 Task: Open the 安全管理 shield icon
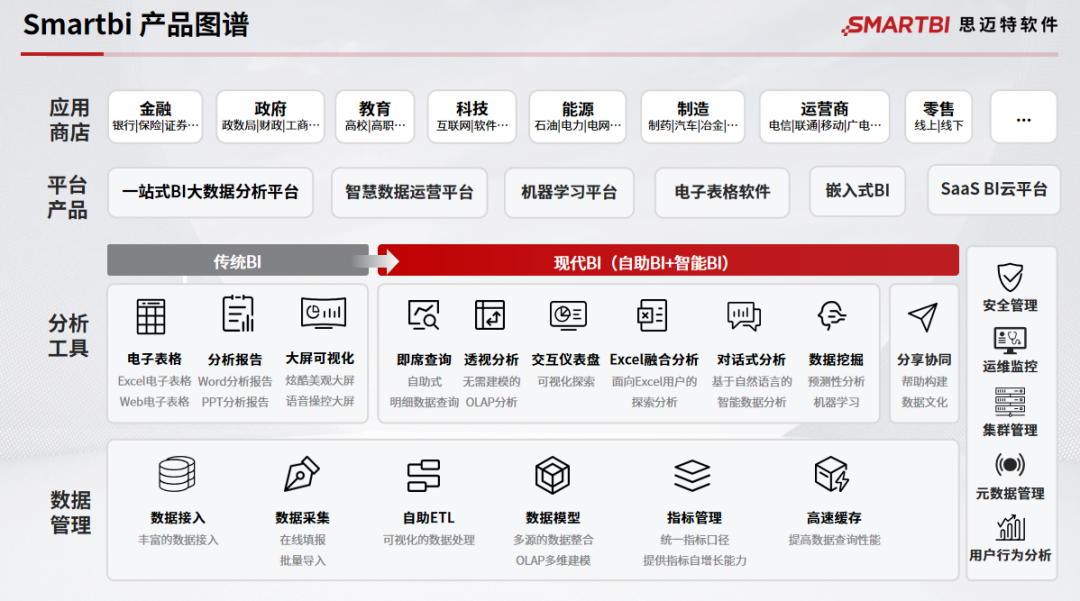coord(1010,279)
